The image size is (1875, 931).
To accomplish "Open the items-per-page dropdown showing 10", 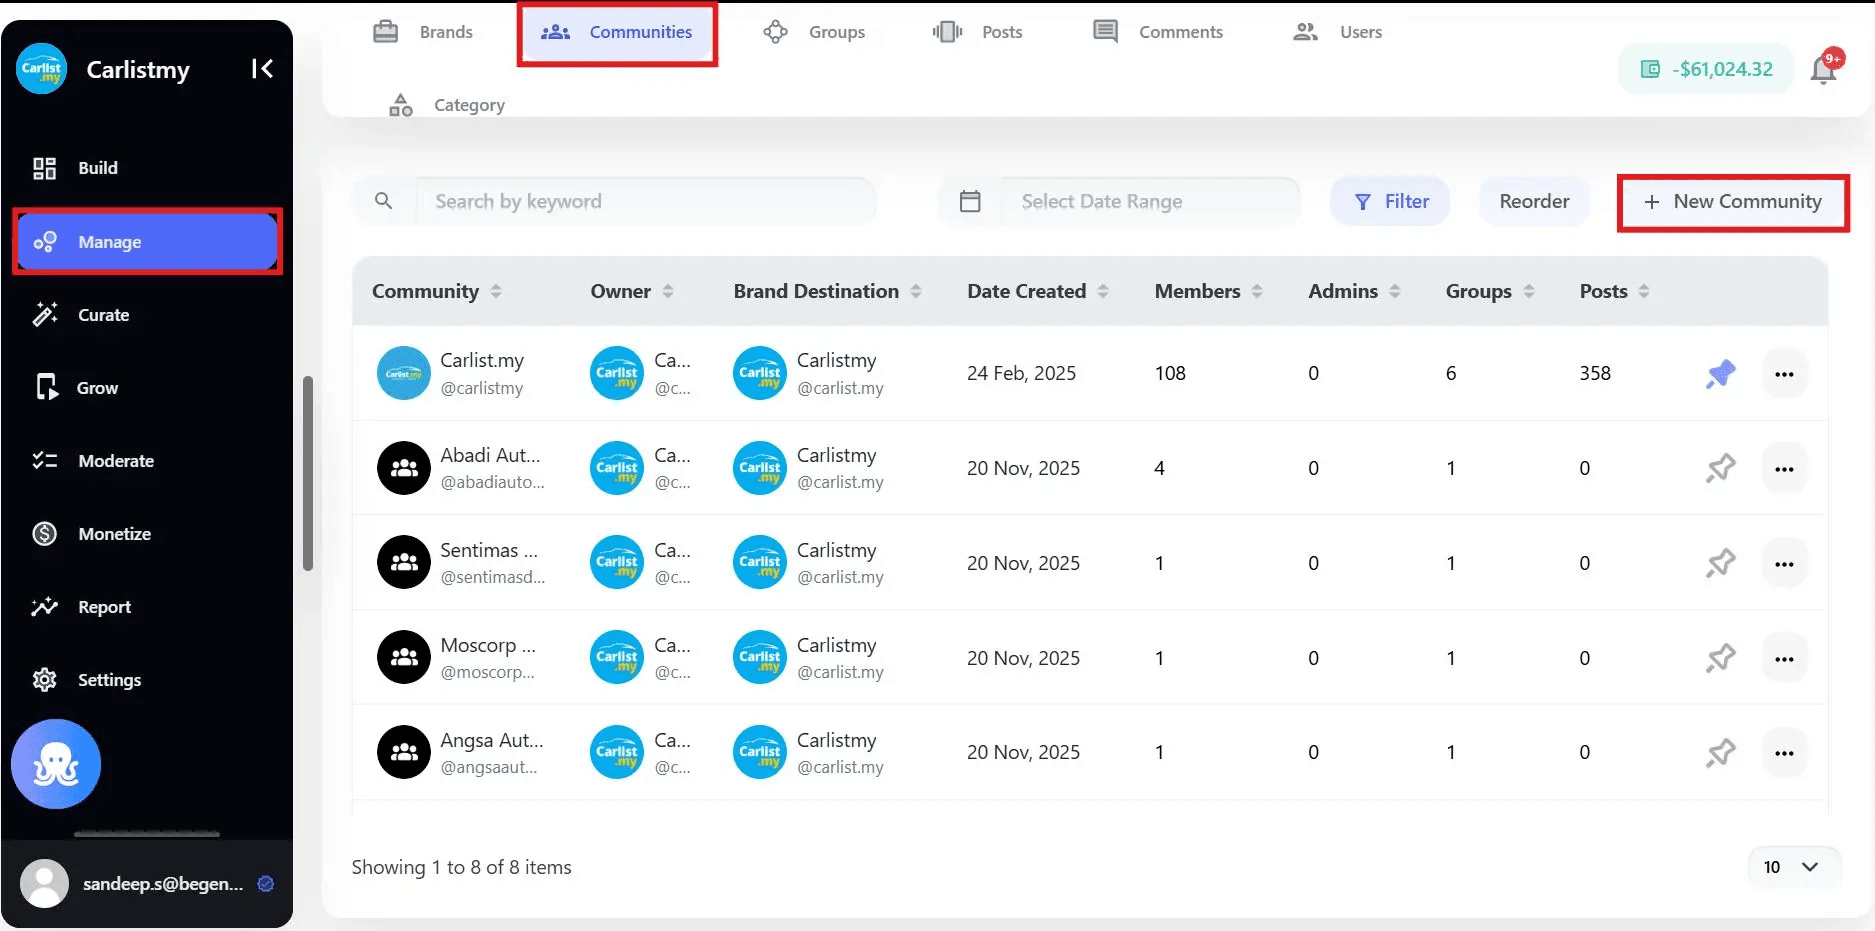I will (1793, 867).
